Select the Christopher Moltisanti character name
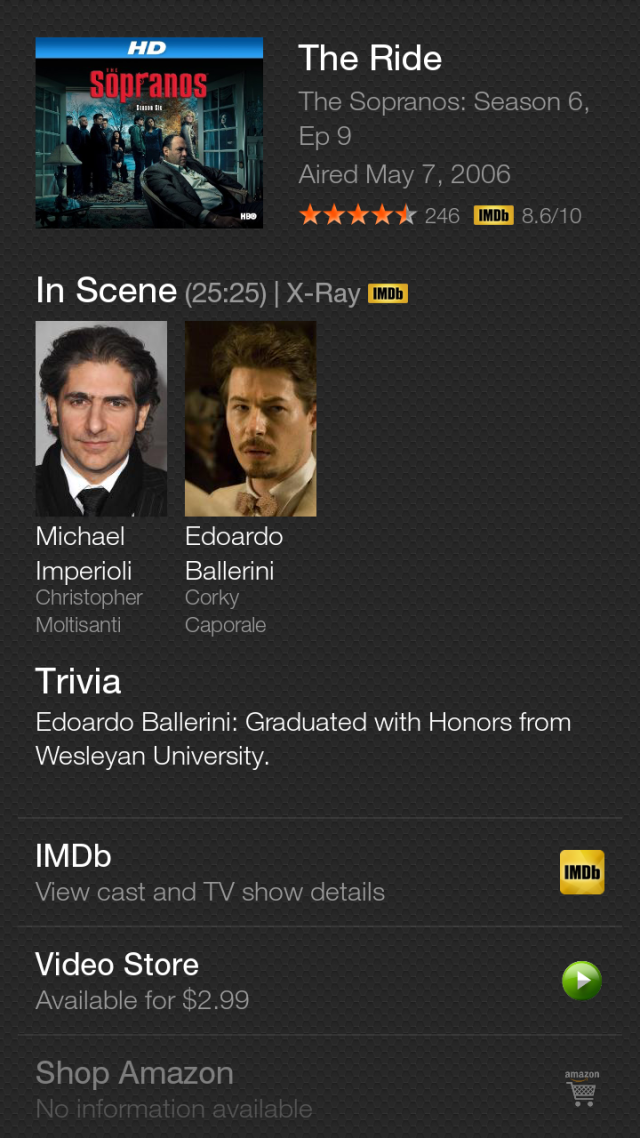The height and width of the screenshot is (1138, 640). tap(89, 611)
